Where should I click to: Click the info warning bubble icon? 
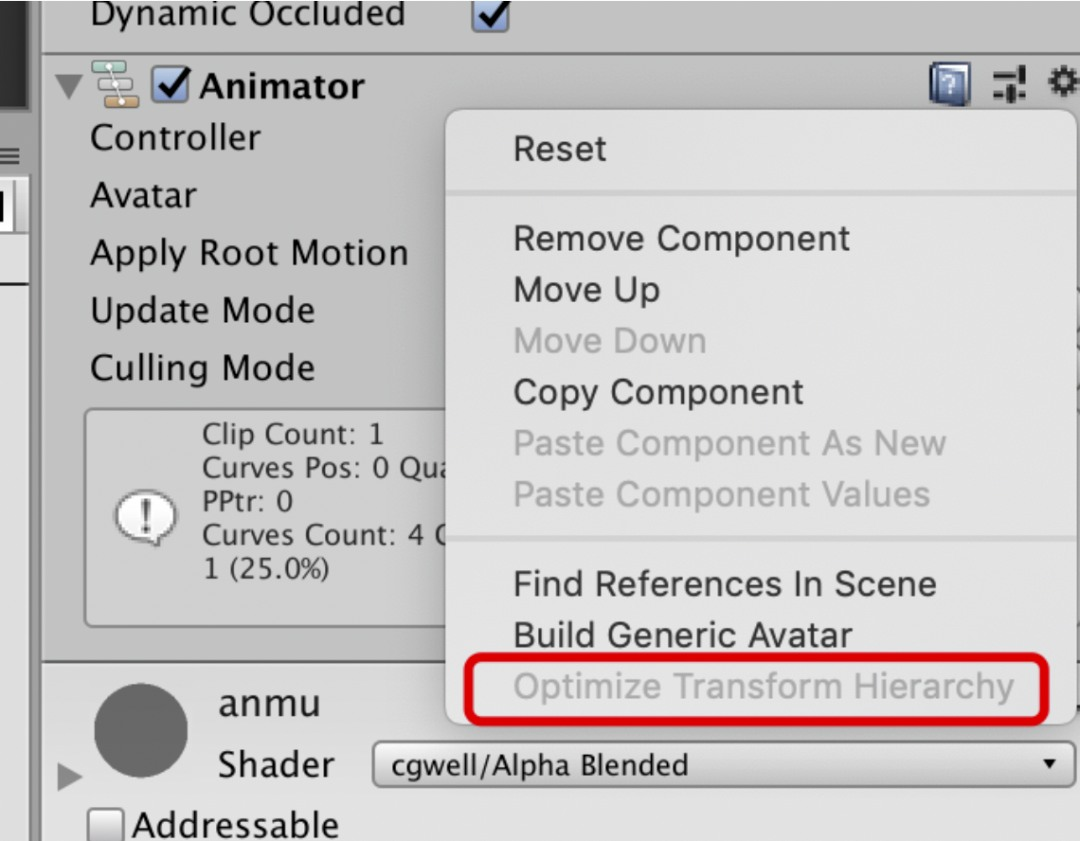point(146,519)
